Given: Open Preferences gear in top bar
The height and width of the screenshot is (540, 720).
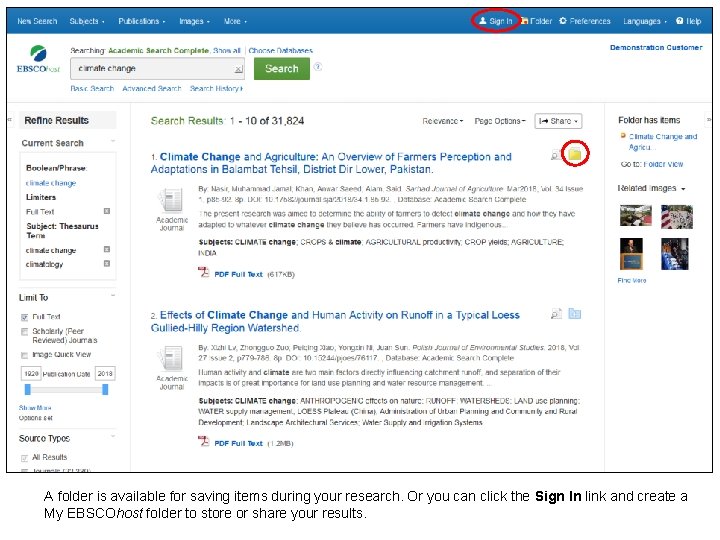Looking at the screenshot, I should coord(563,21).
